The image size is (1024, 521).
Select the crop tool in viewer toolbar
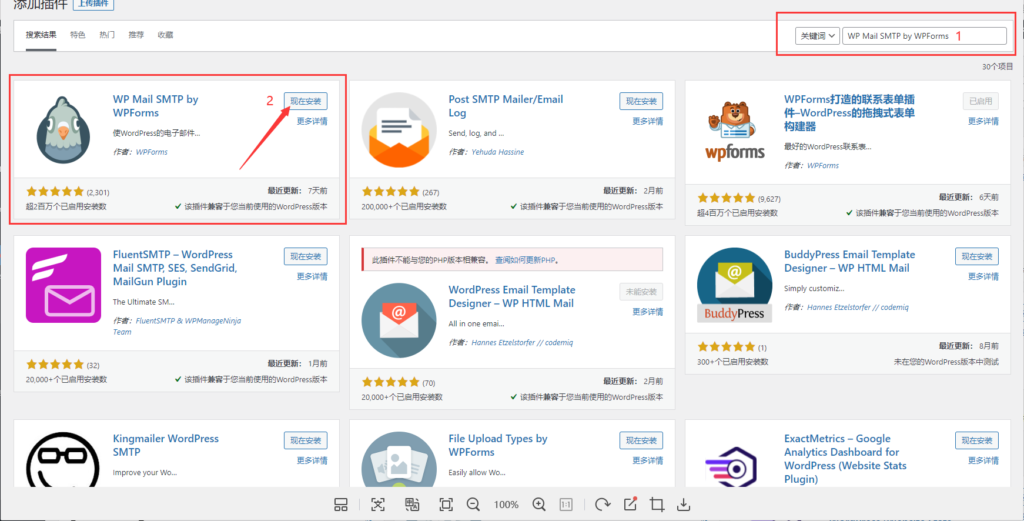(x=657, y=504)
